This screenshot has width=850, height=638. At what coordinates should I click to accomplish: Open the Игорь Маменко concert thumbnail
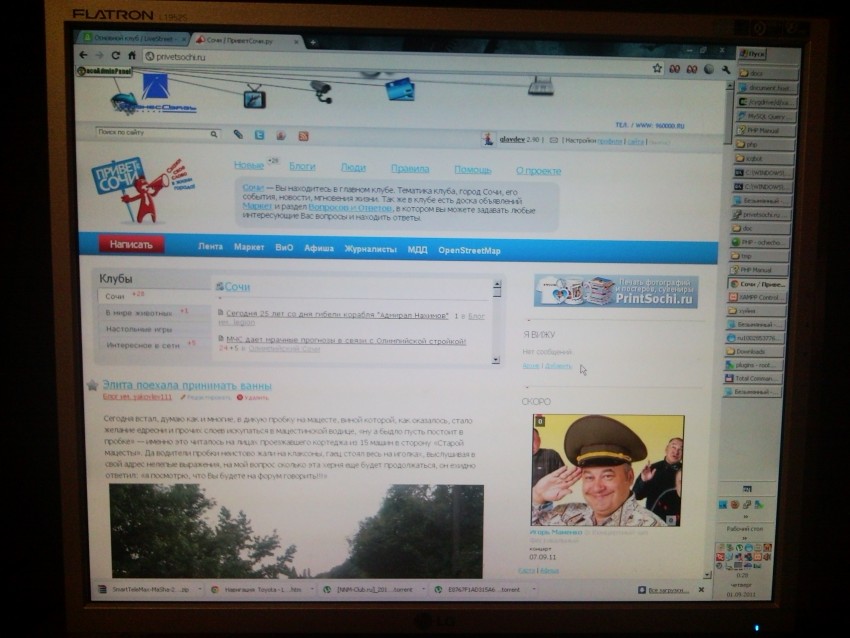[607, 470]
